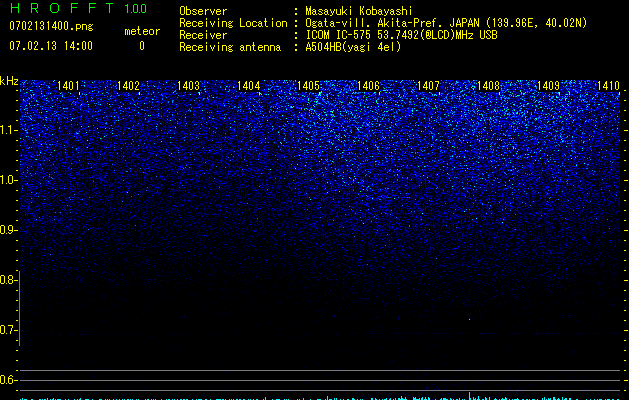Click the 1401 time marker

[x=68, y=86]
